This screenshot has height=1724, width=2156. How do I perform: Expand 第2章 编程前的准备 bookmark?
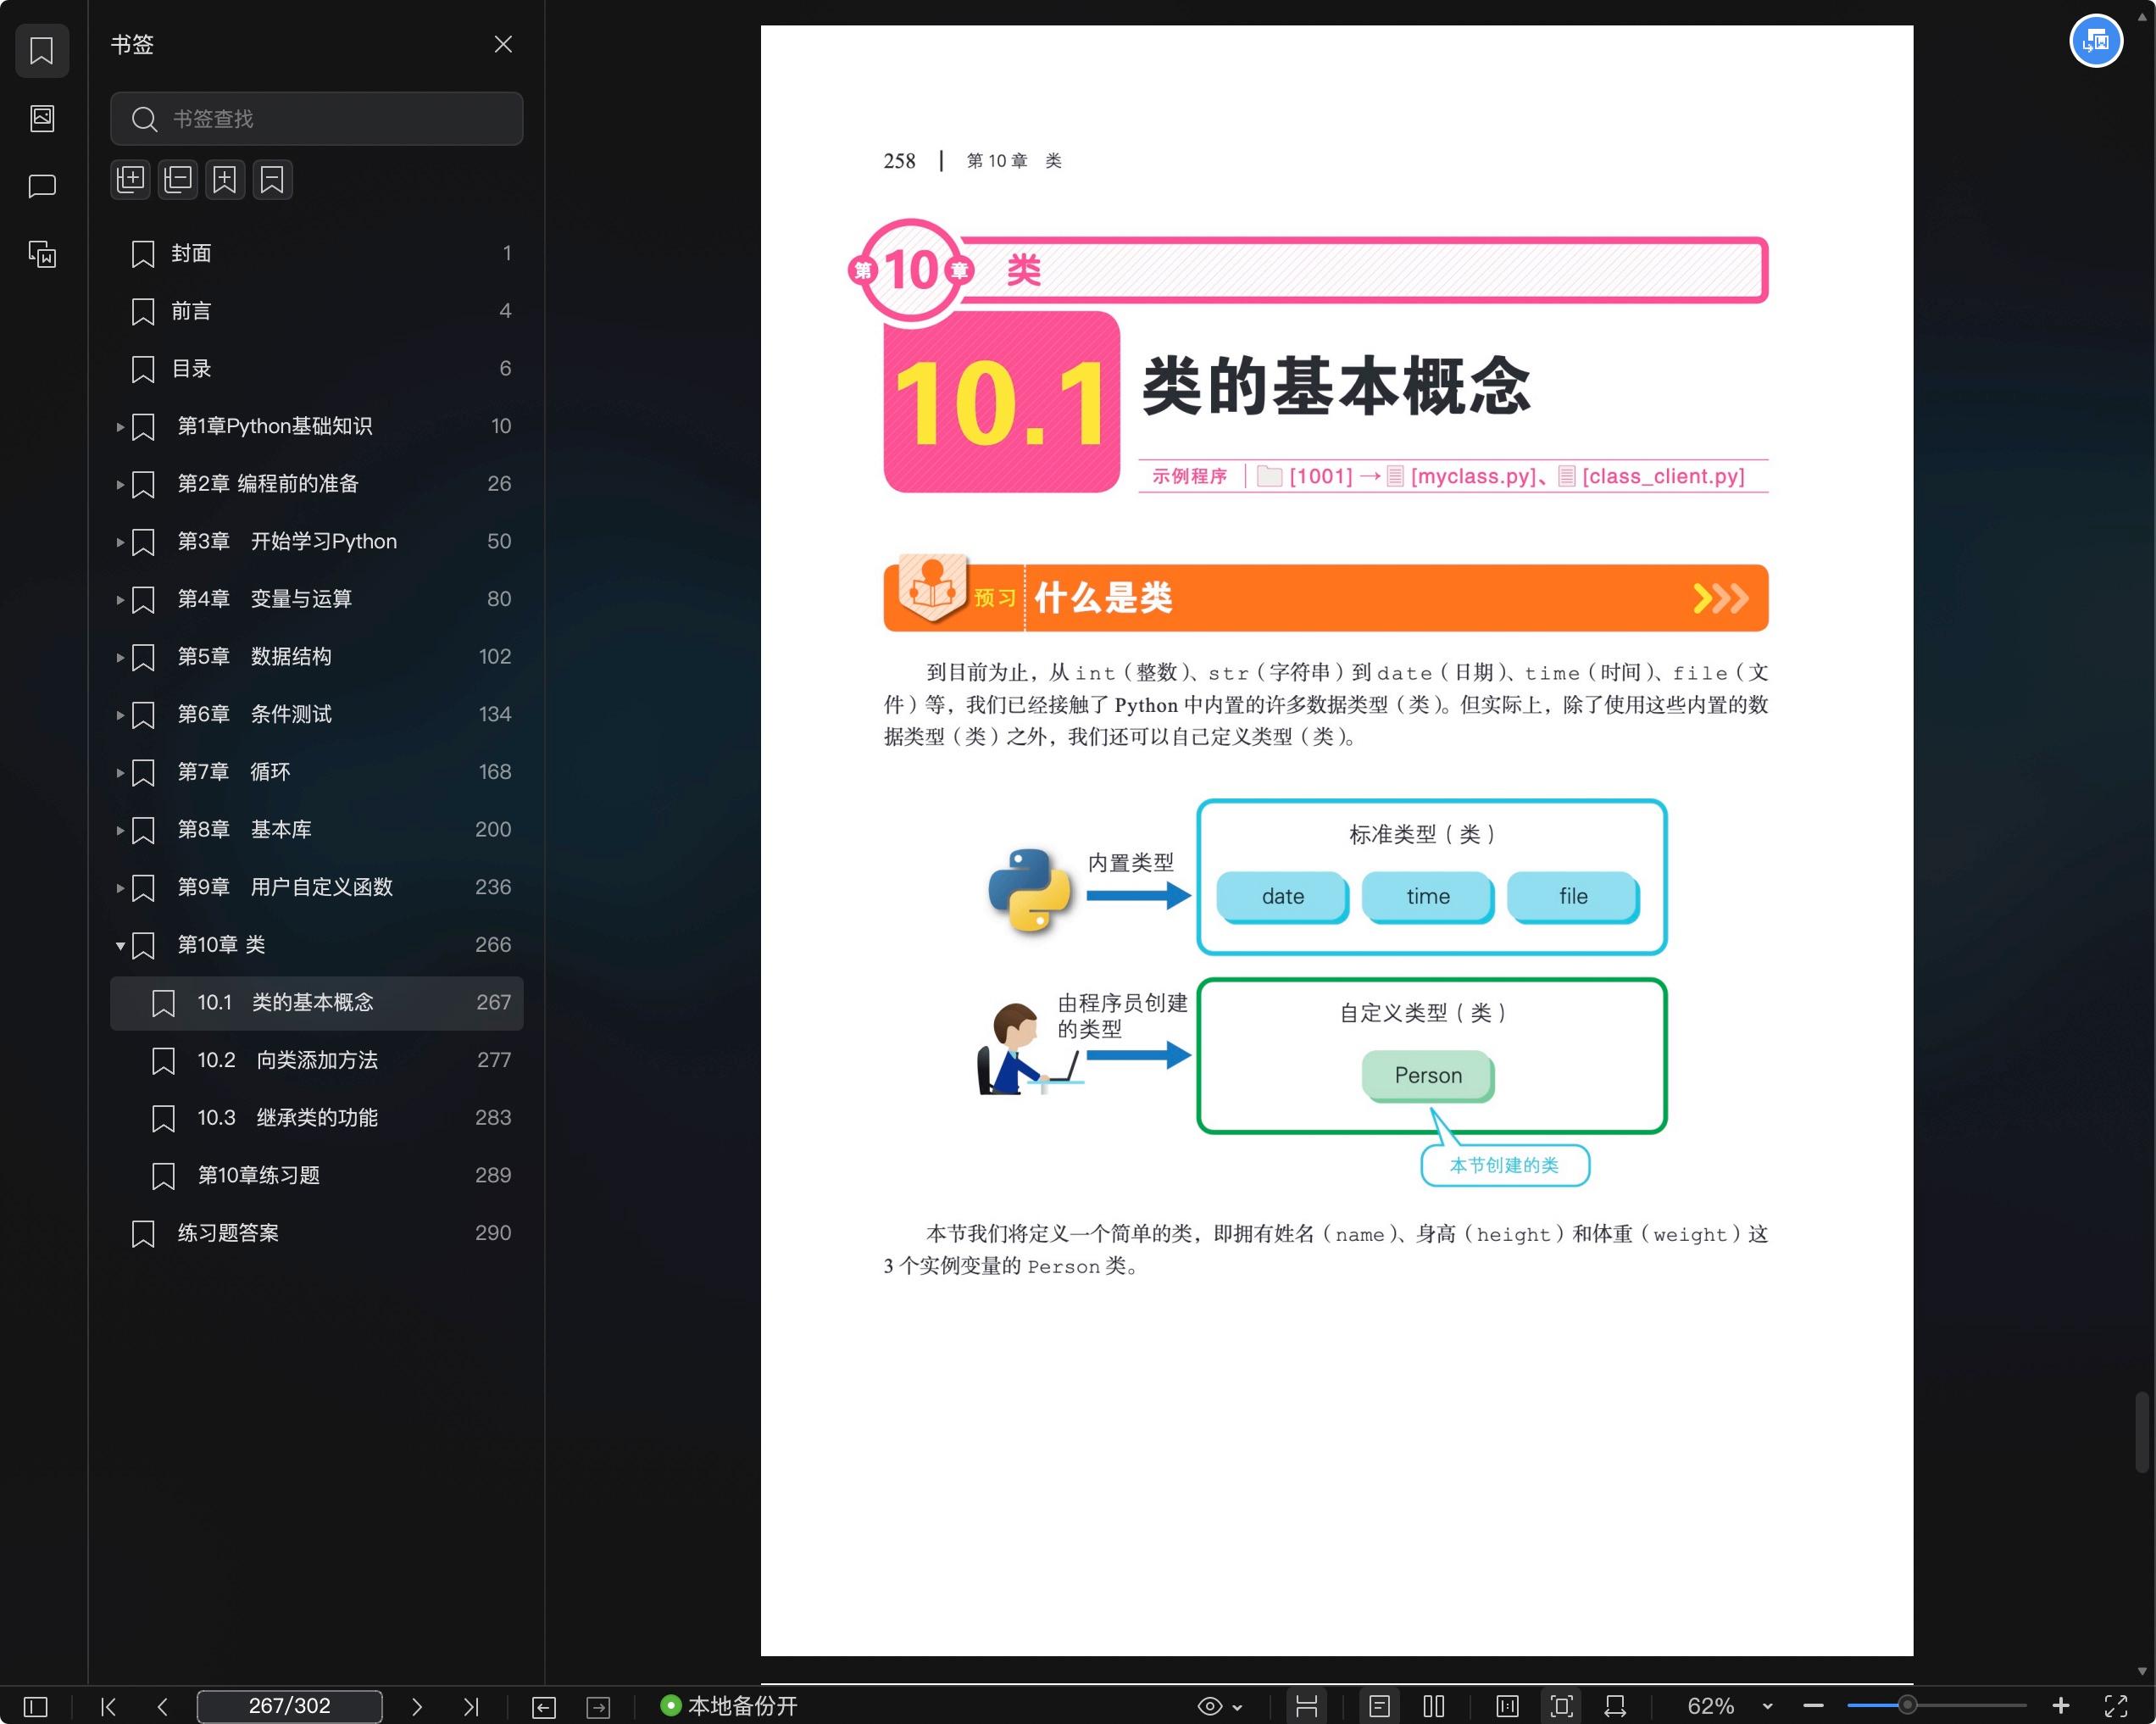coord(120,485)
